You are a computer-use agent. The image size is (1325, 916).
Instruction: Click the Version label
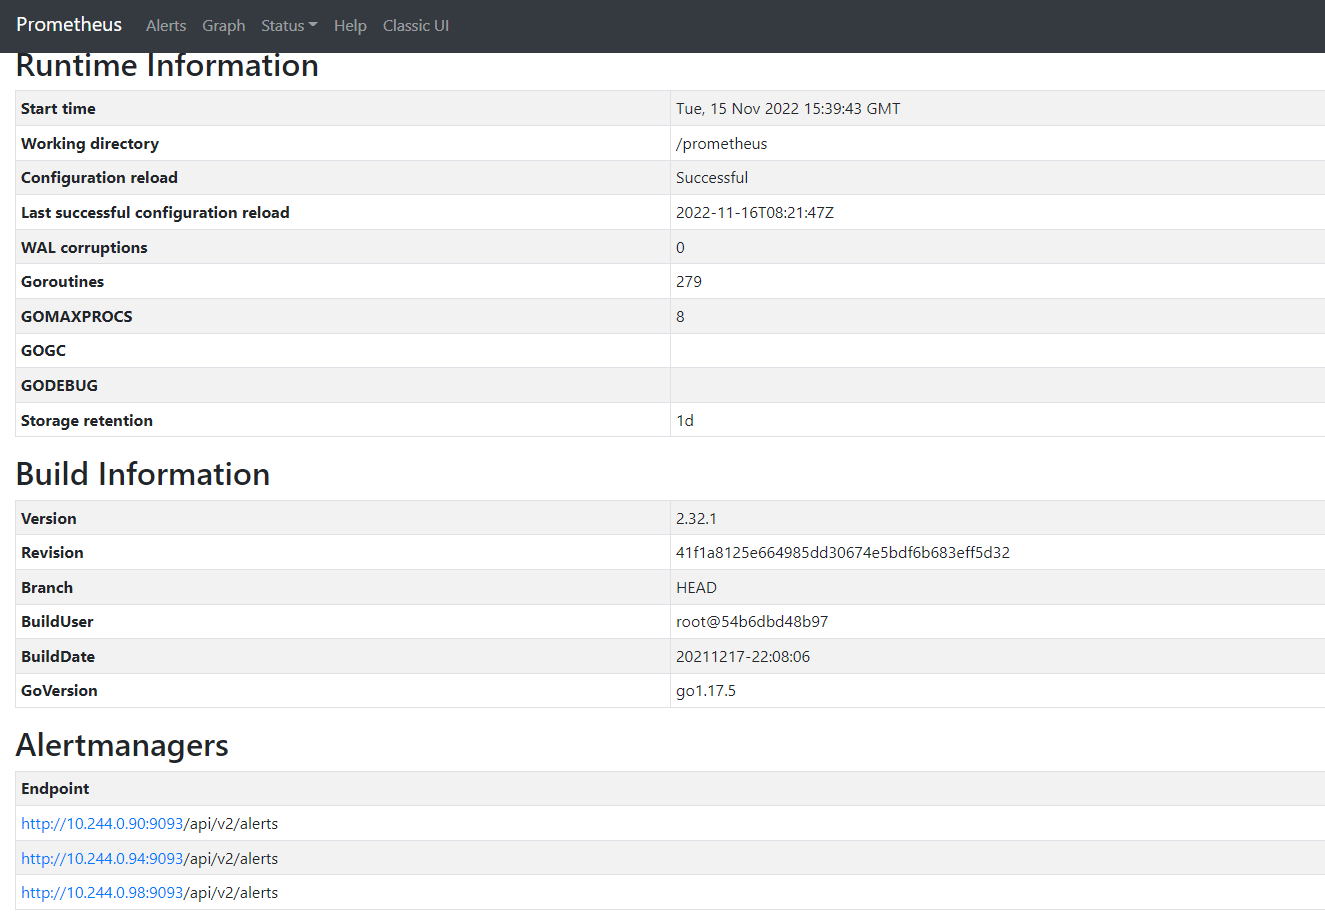[x=49, y=519]
